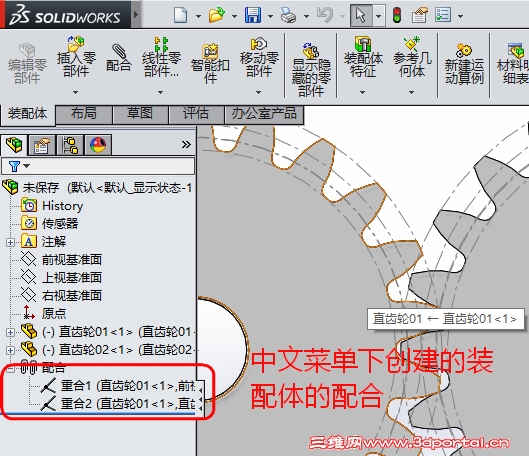Expand dropdown under 参考几何体
Image resolution: width=529 pixels, height=456 pixels.
pos(412,92)
